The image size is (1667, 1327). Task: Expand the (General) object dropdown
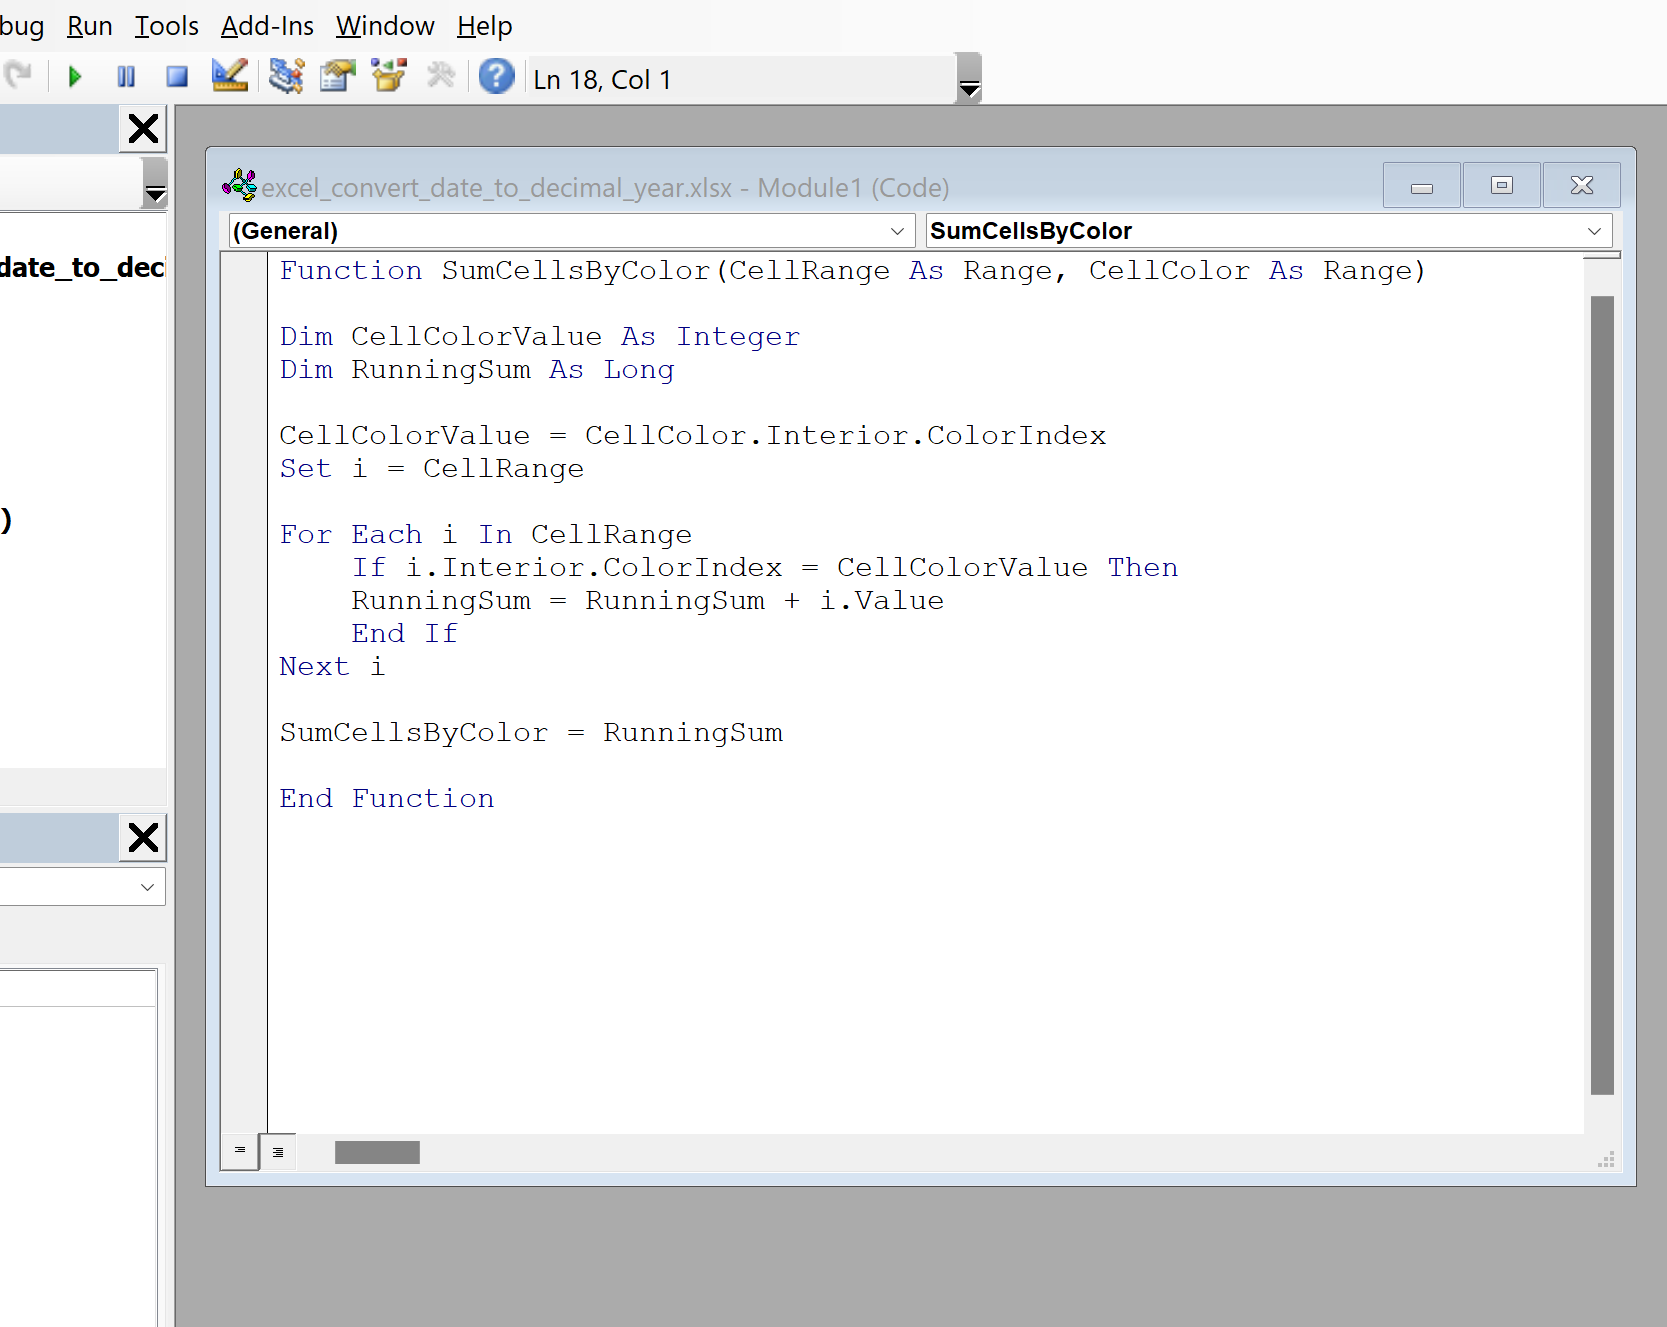897,231
